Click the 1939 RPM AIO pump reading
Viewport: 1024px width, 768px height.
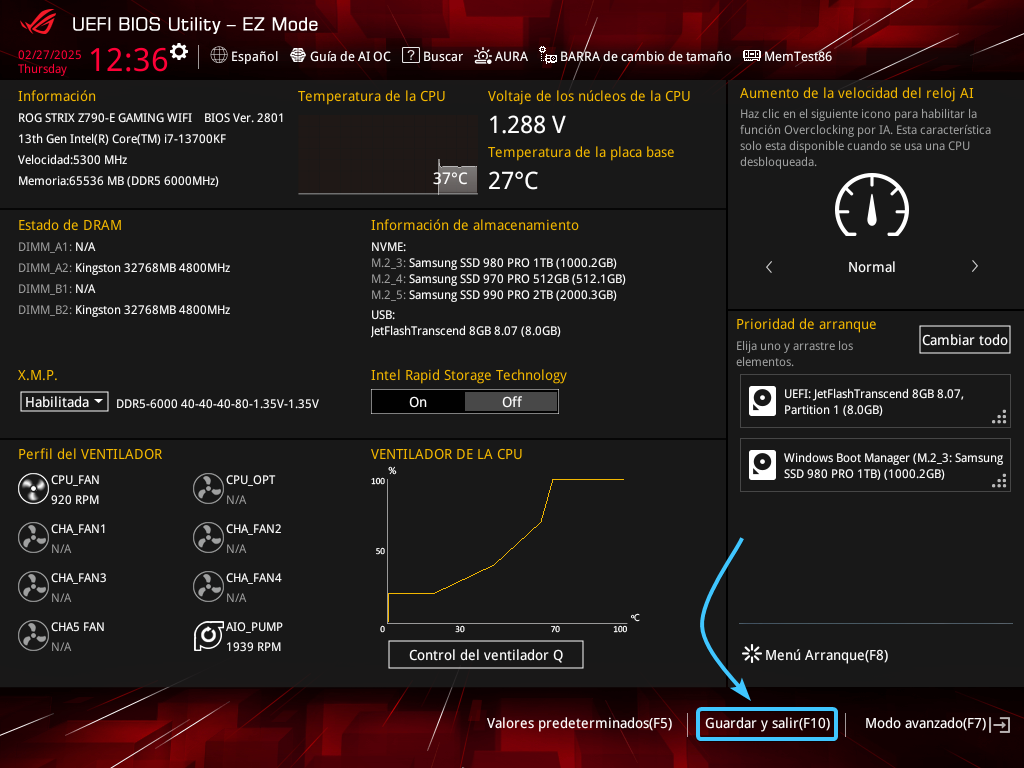253,647
